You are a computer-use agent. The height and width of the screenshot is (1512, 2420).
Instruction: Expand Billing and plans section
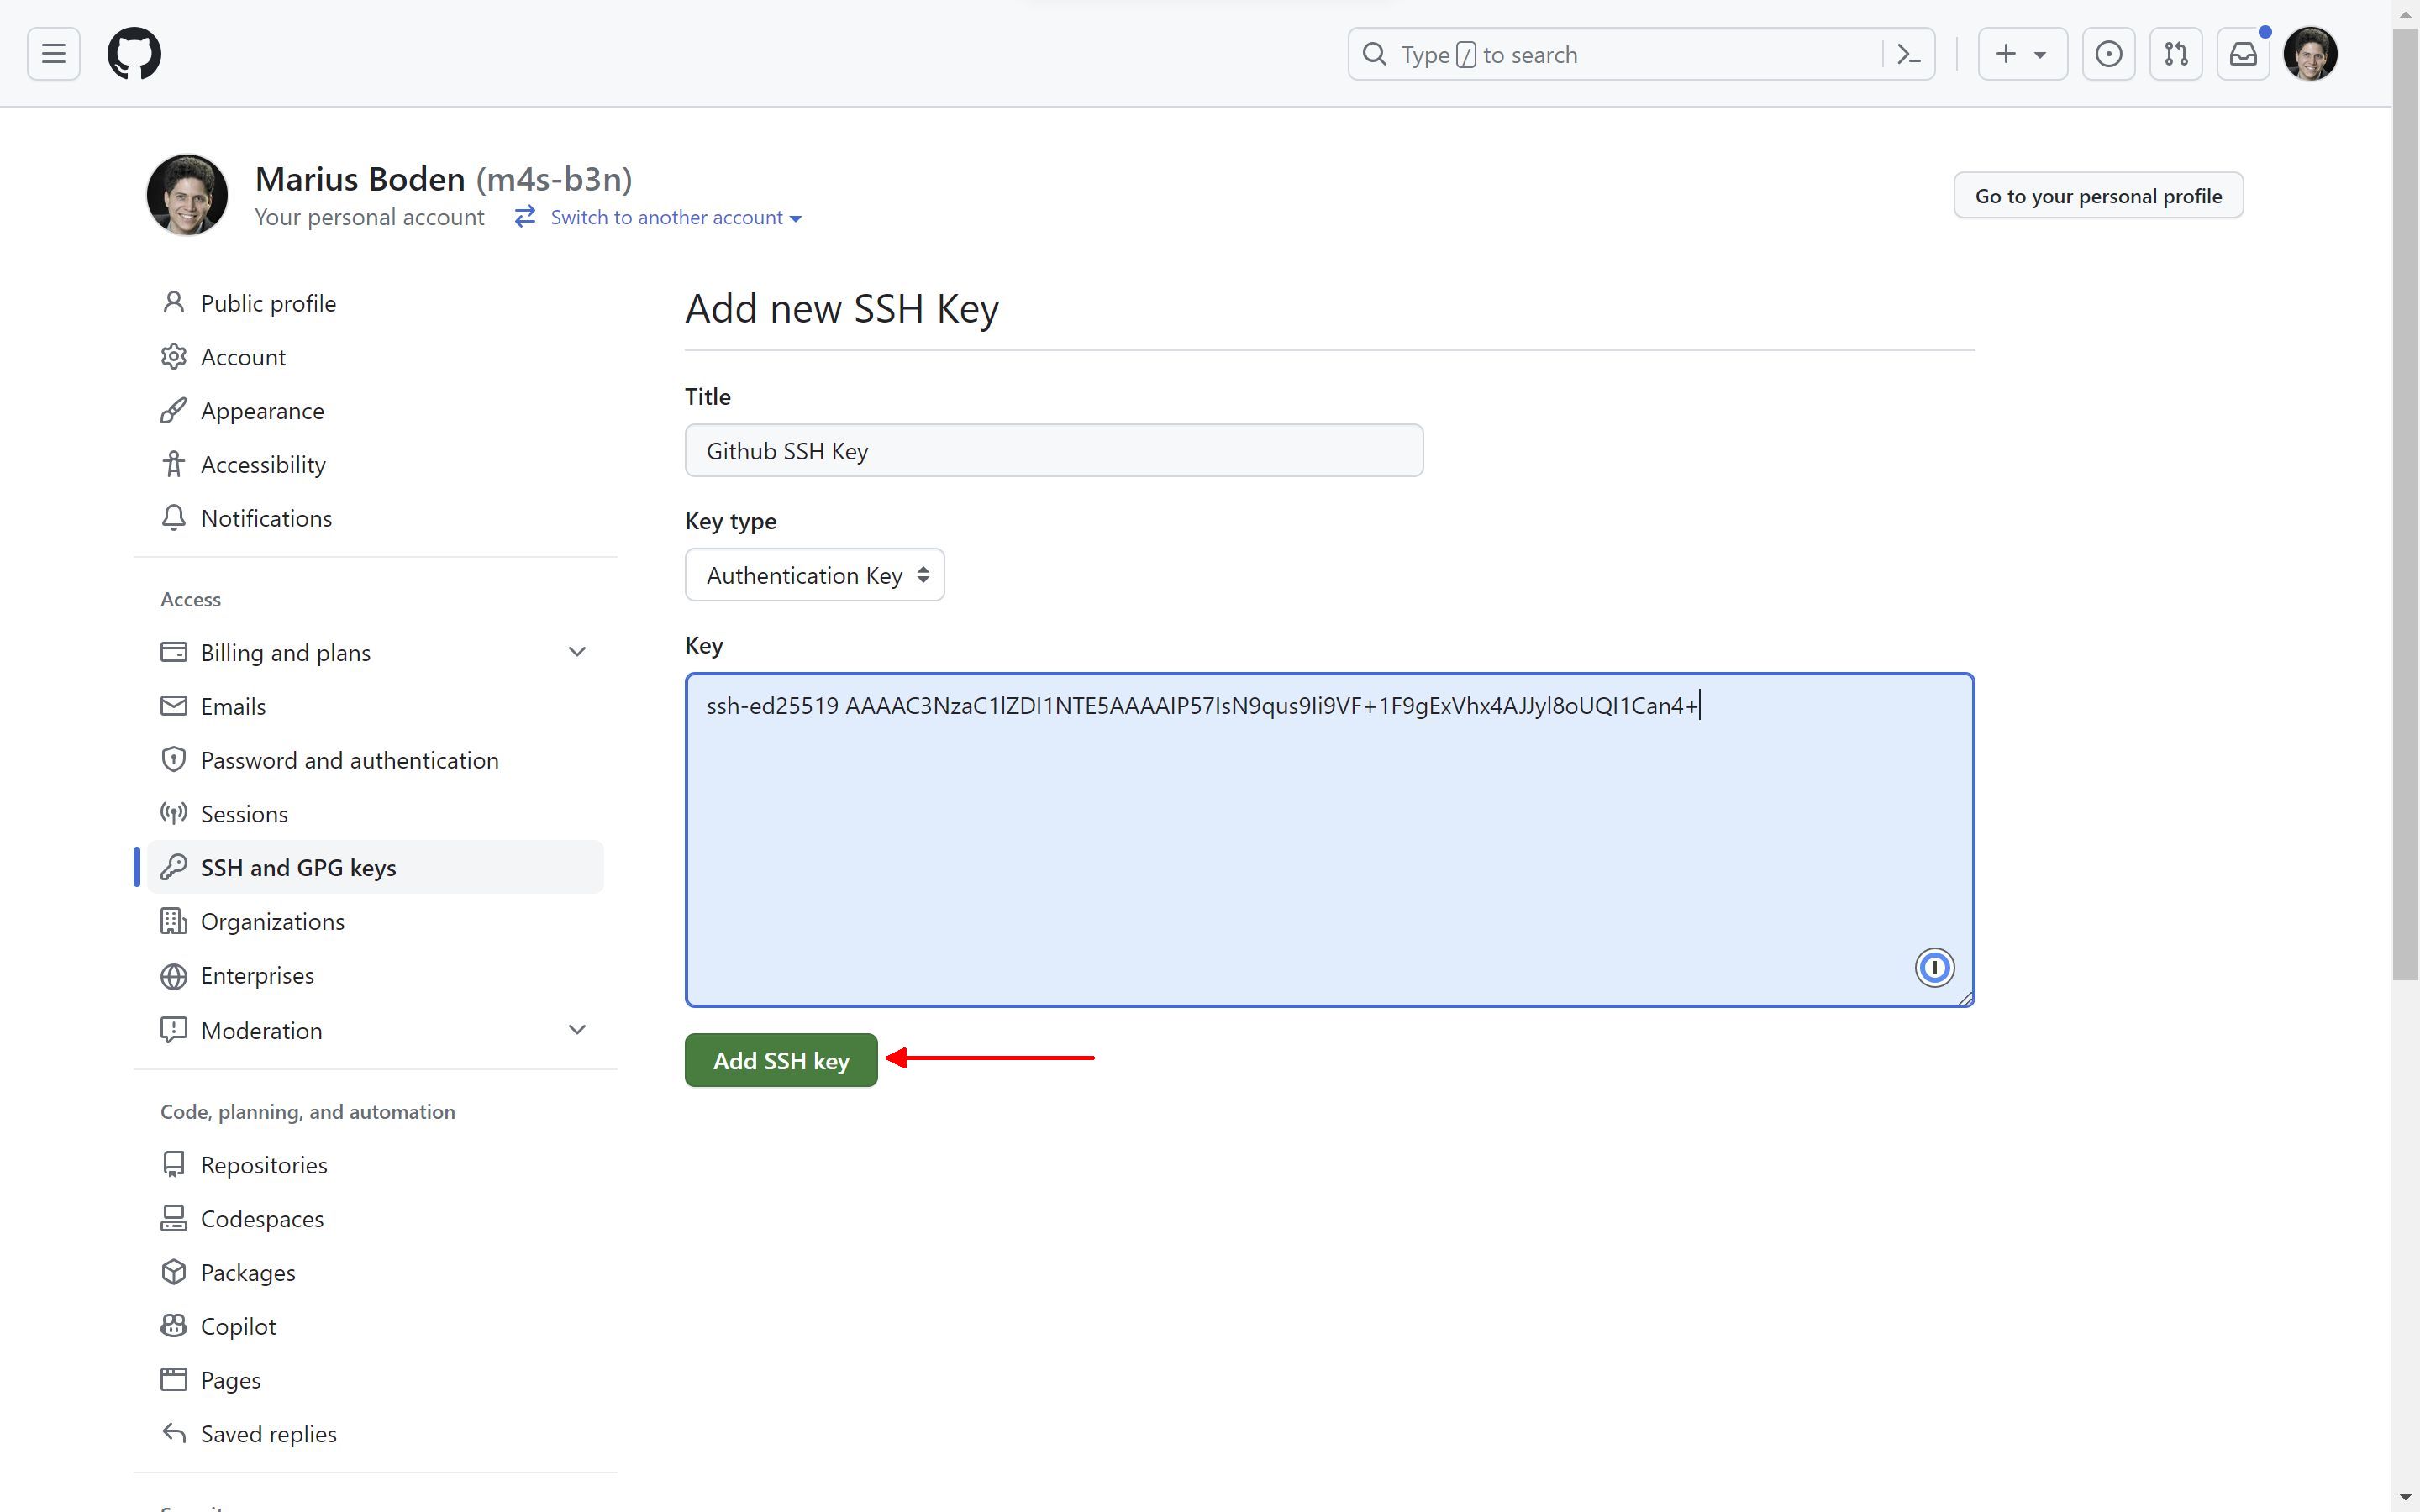pyautogui.click(x=576, y=652)
